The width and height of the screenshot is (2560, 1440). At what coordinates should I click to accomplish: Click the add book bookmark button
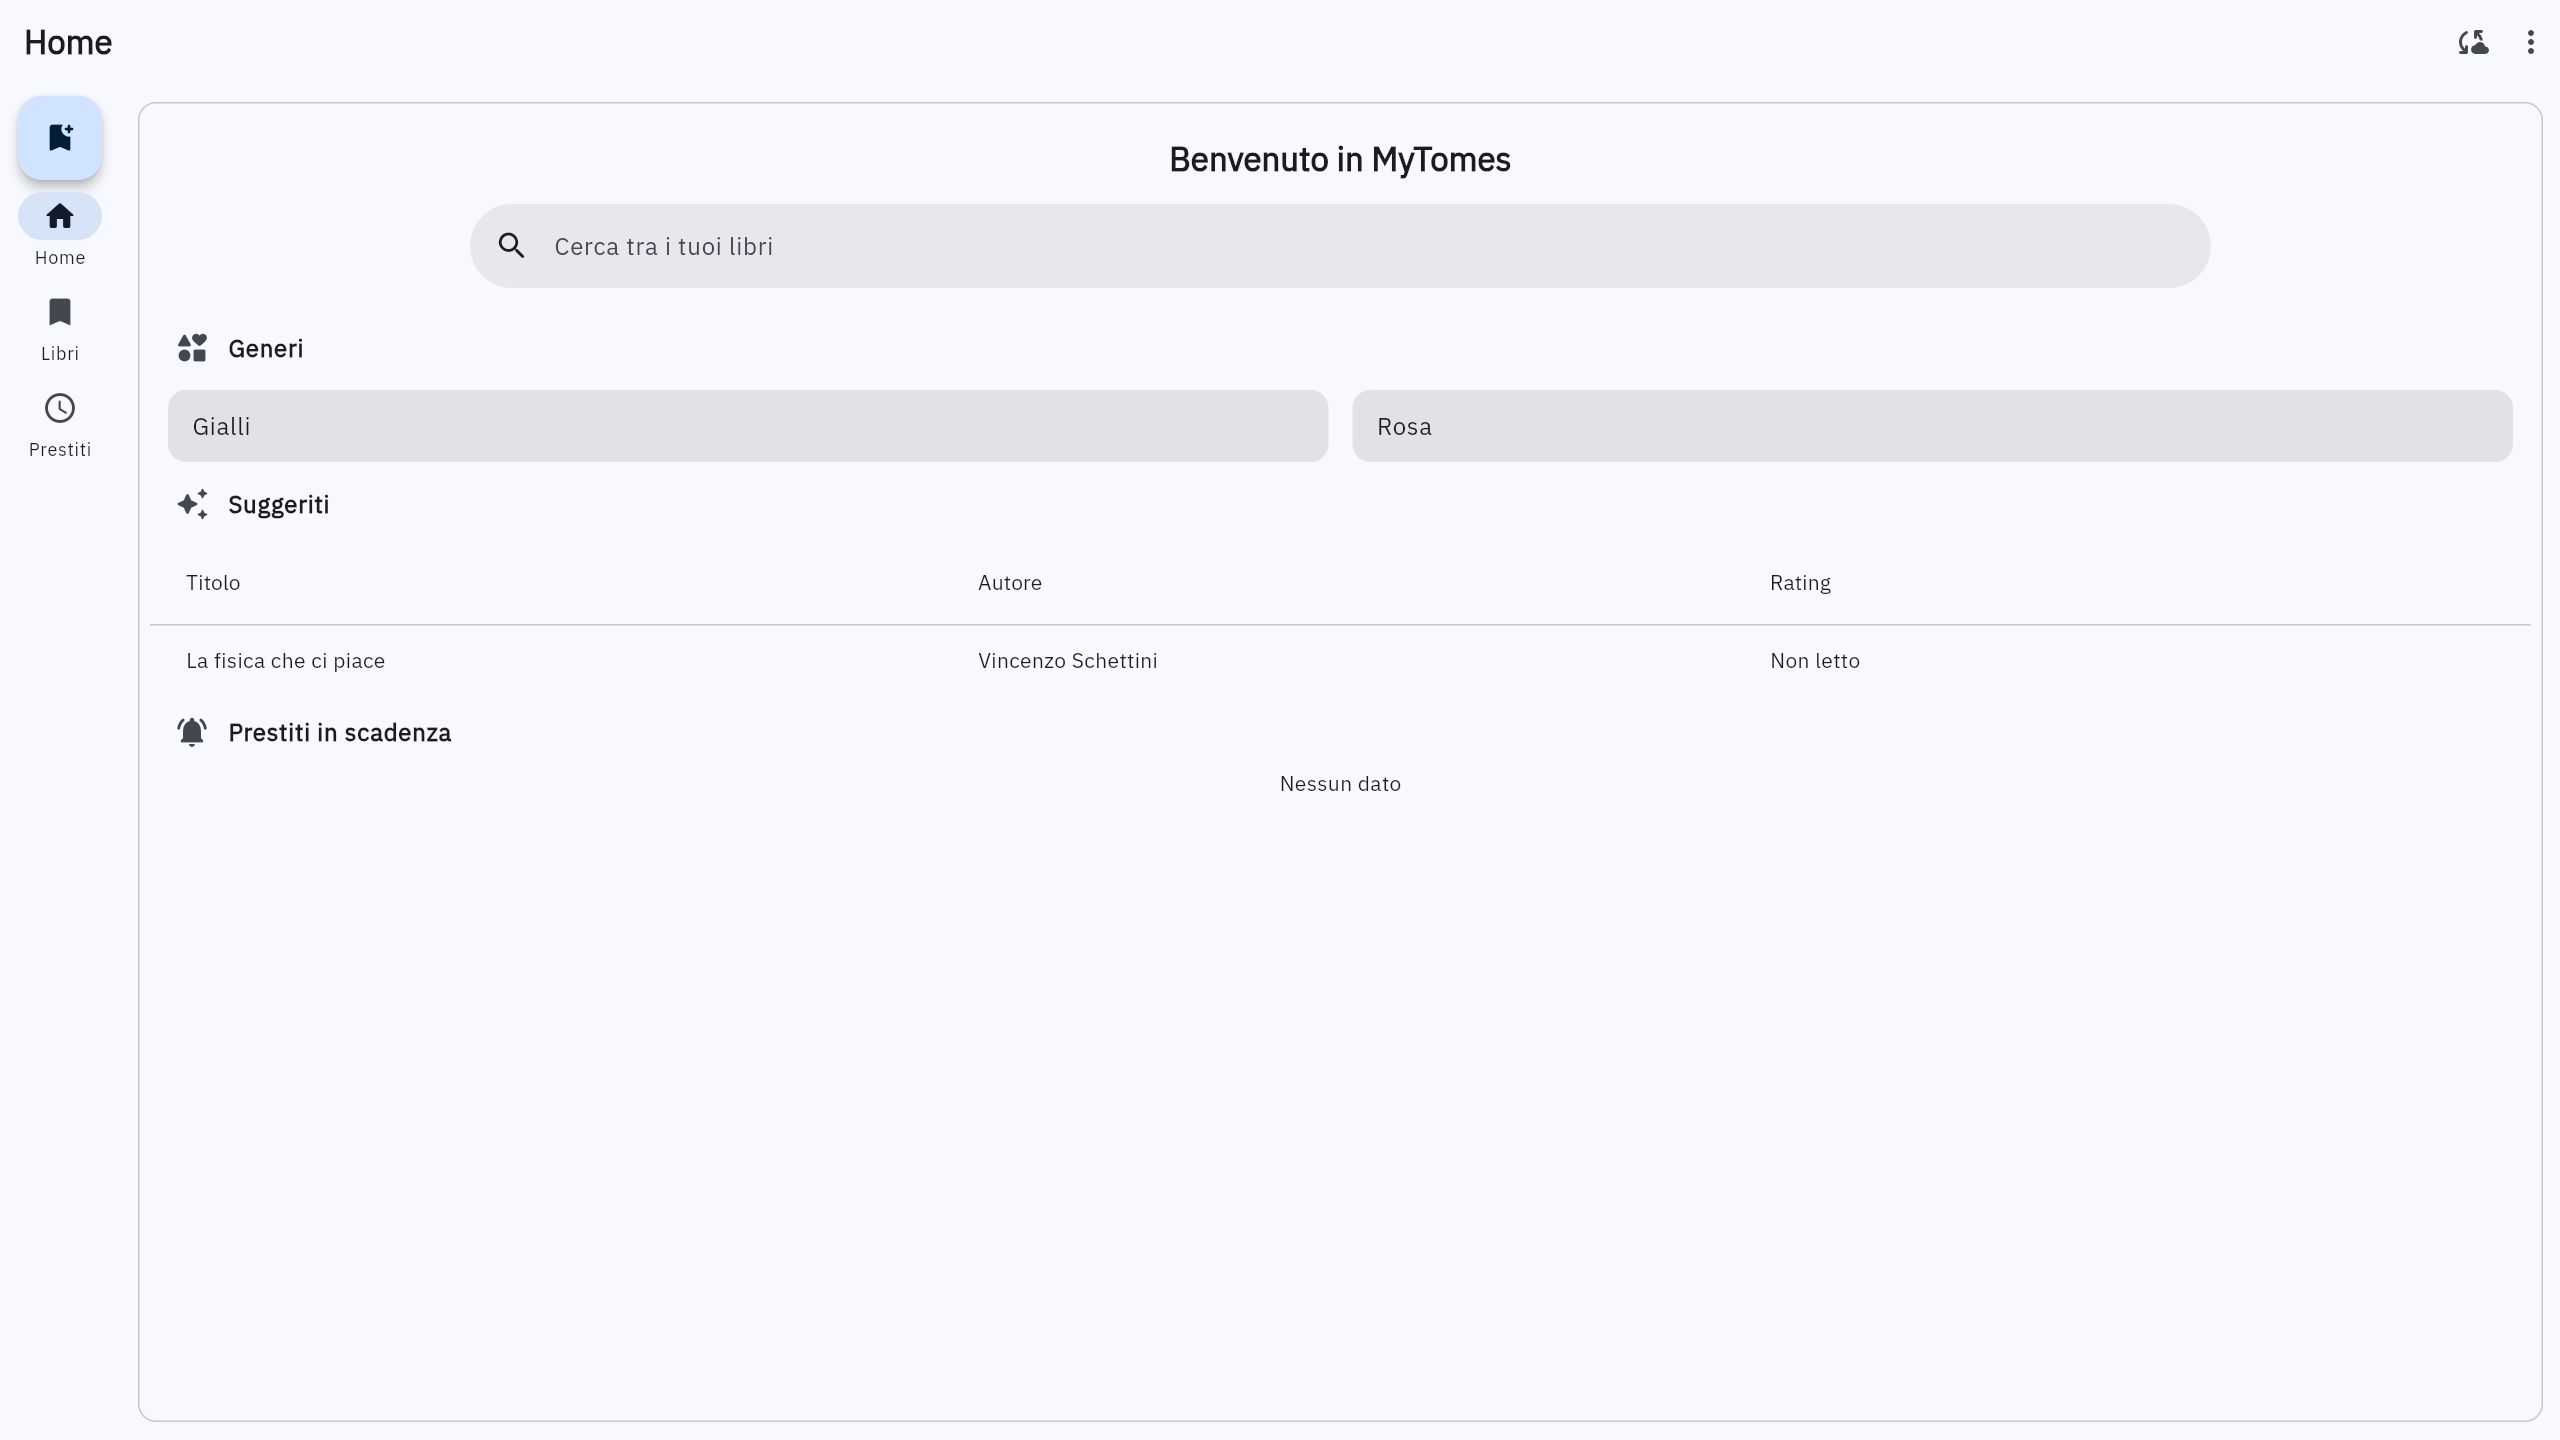coord(60,138)
